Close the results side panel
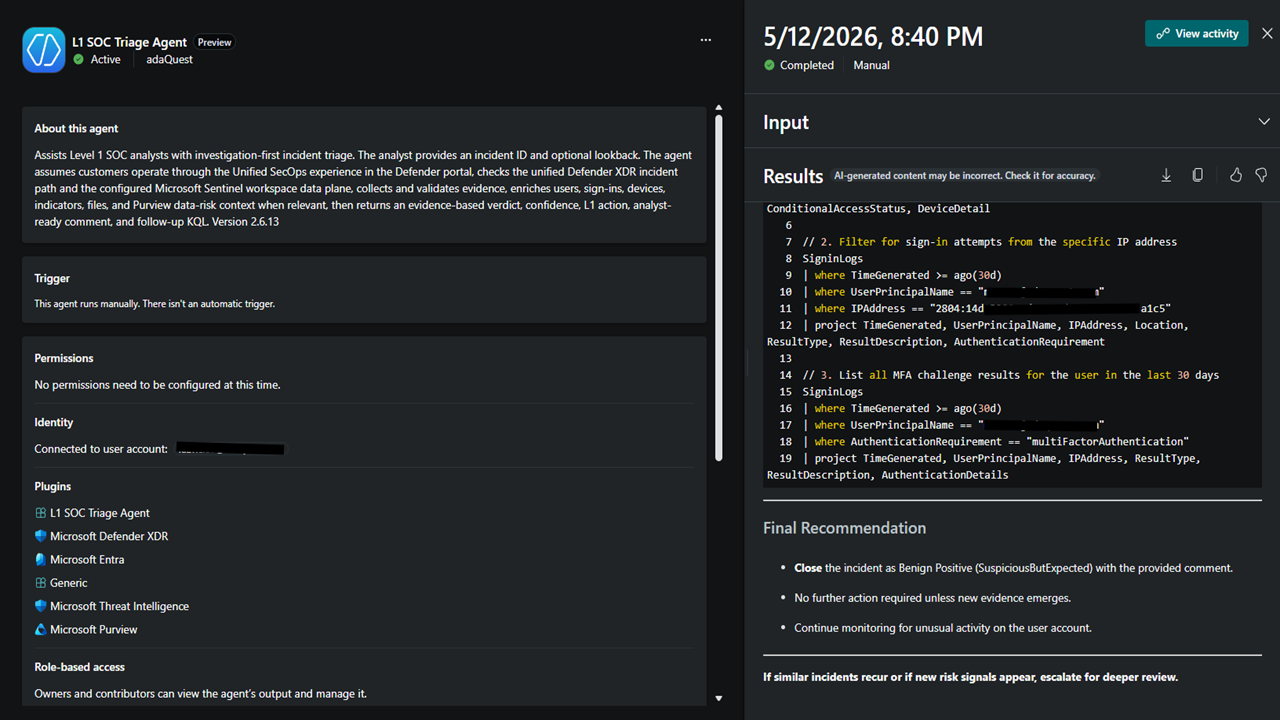The image size is (1280, 720). (1267, 33)
